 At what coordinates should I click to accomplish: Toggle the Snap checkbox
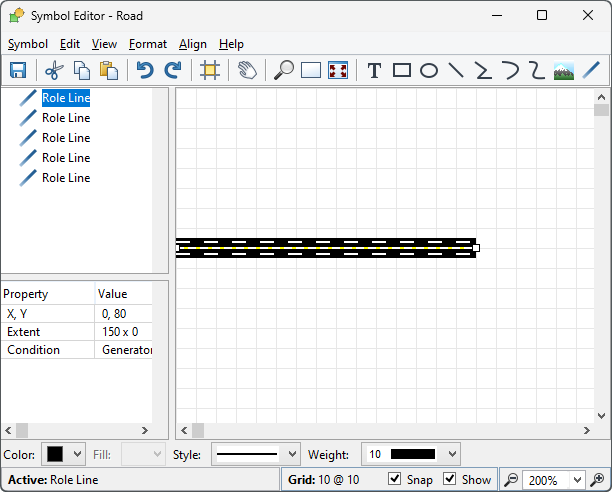[395, 478]
